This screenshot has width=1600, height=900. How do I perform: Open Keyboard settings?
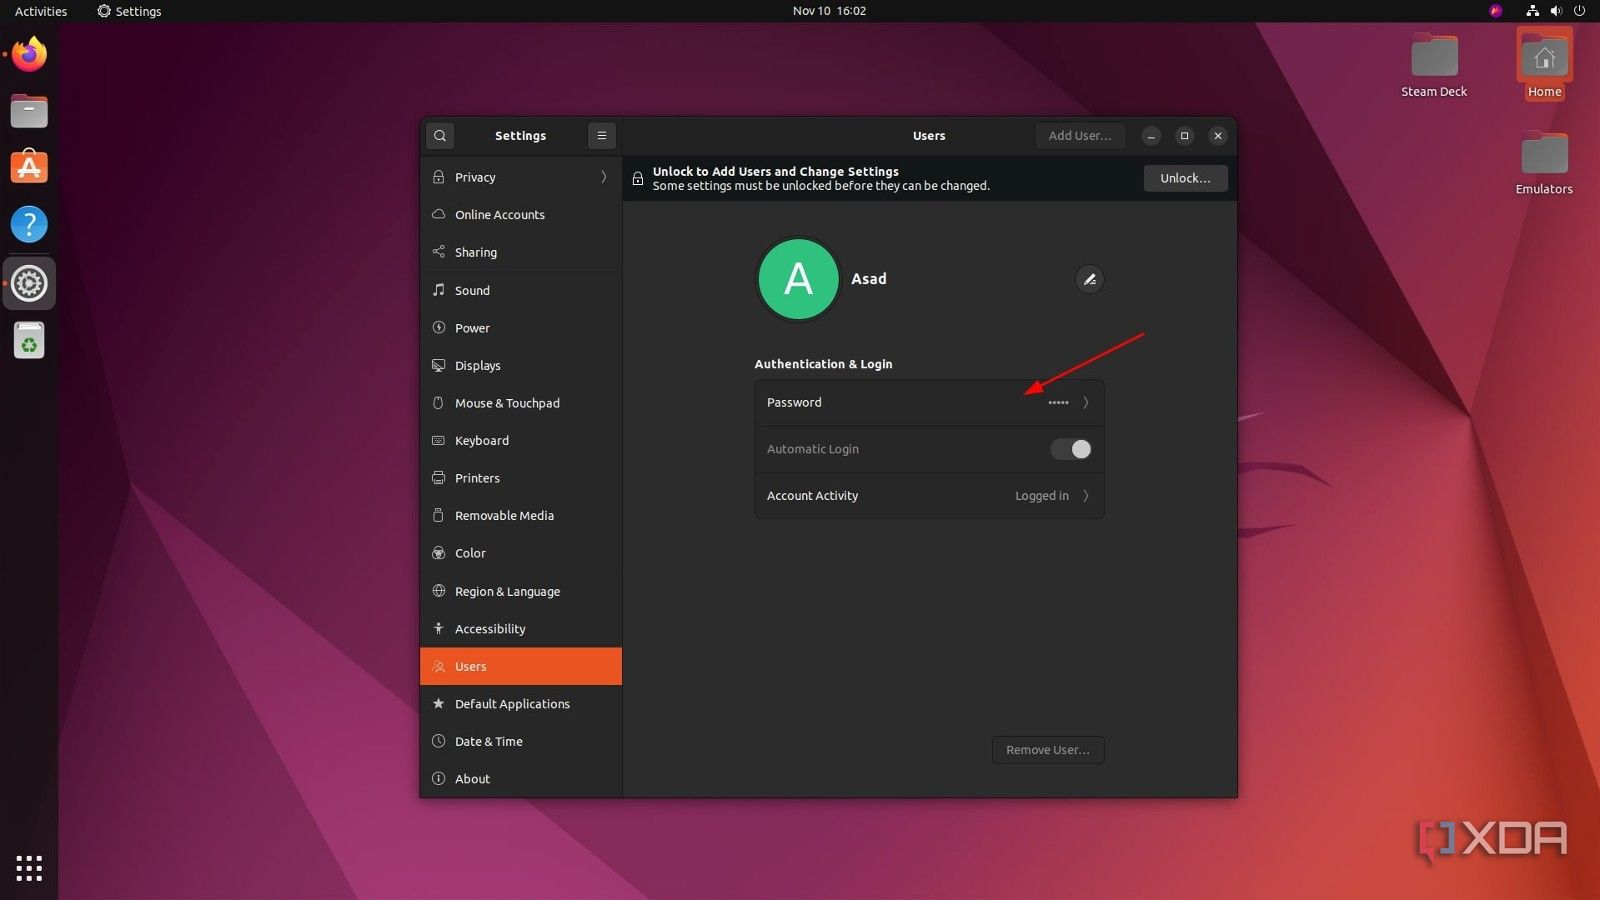481,440
